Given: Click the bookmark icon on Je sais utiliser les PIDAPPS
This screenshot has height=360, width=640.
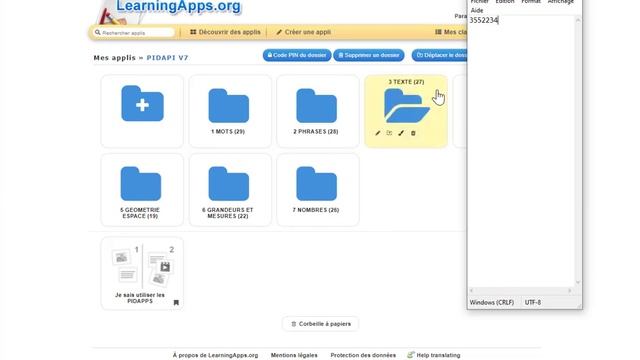Looking at the screenshot, I should coord(176,302).
